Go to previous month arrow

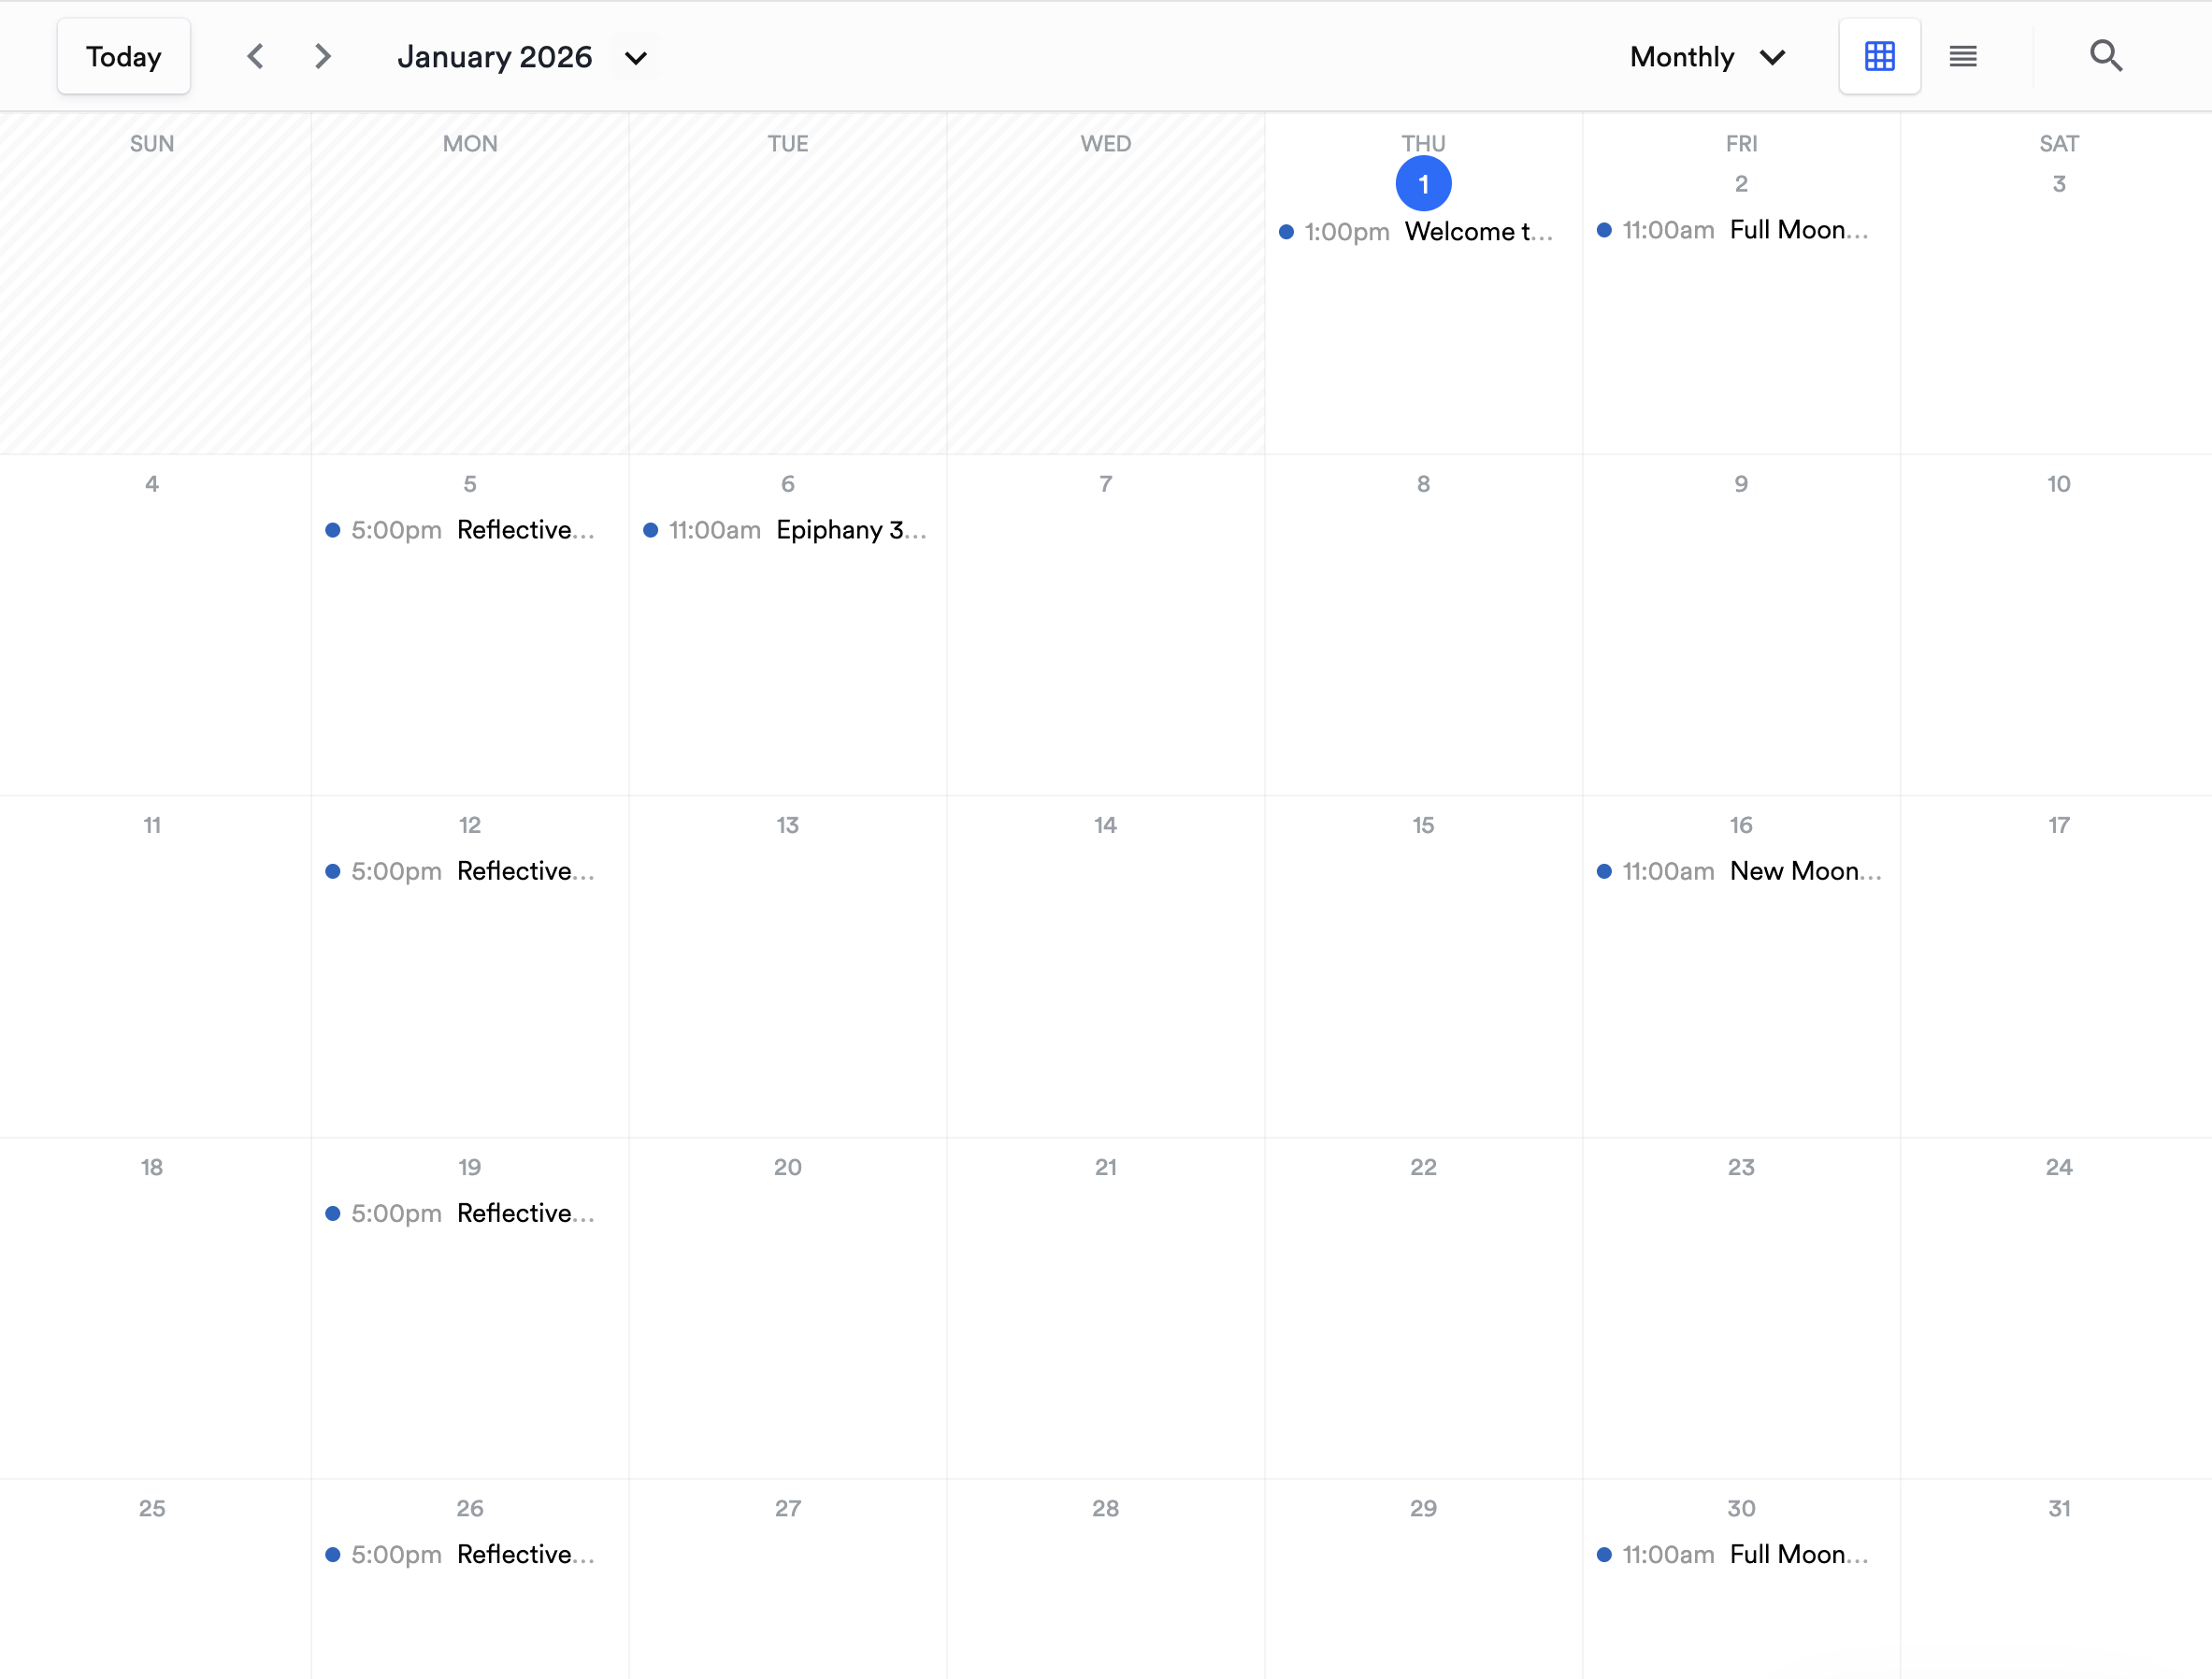coord(256,56)
